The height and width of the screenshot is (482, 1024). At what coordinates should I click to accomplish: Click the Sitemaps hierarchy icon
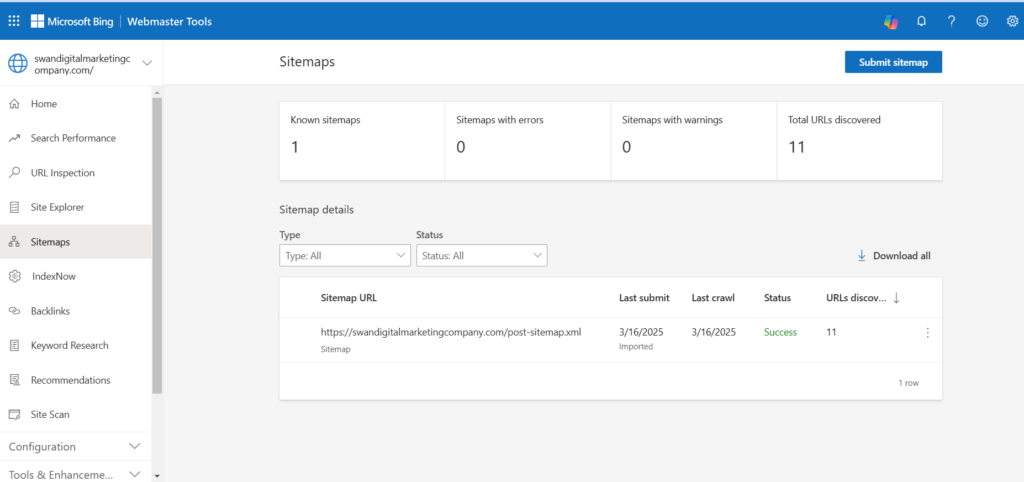point(14,242)
